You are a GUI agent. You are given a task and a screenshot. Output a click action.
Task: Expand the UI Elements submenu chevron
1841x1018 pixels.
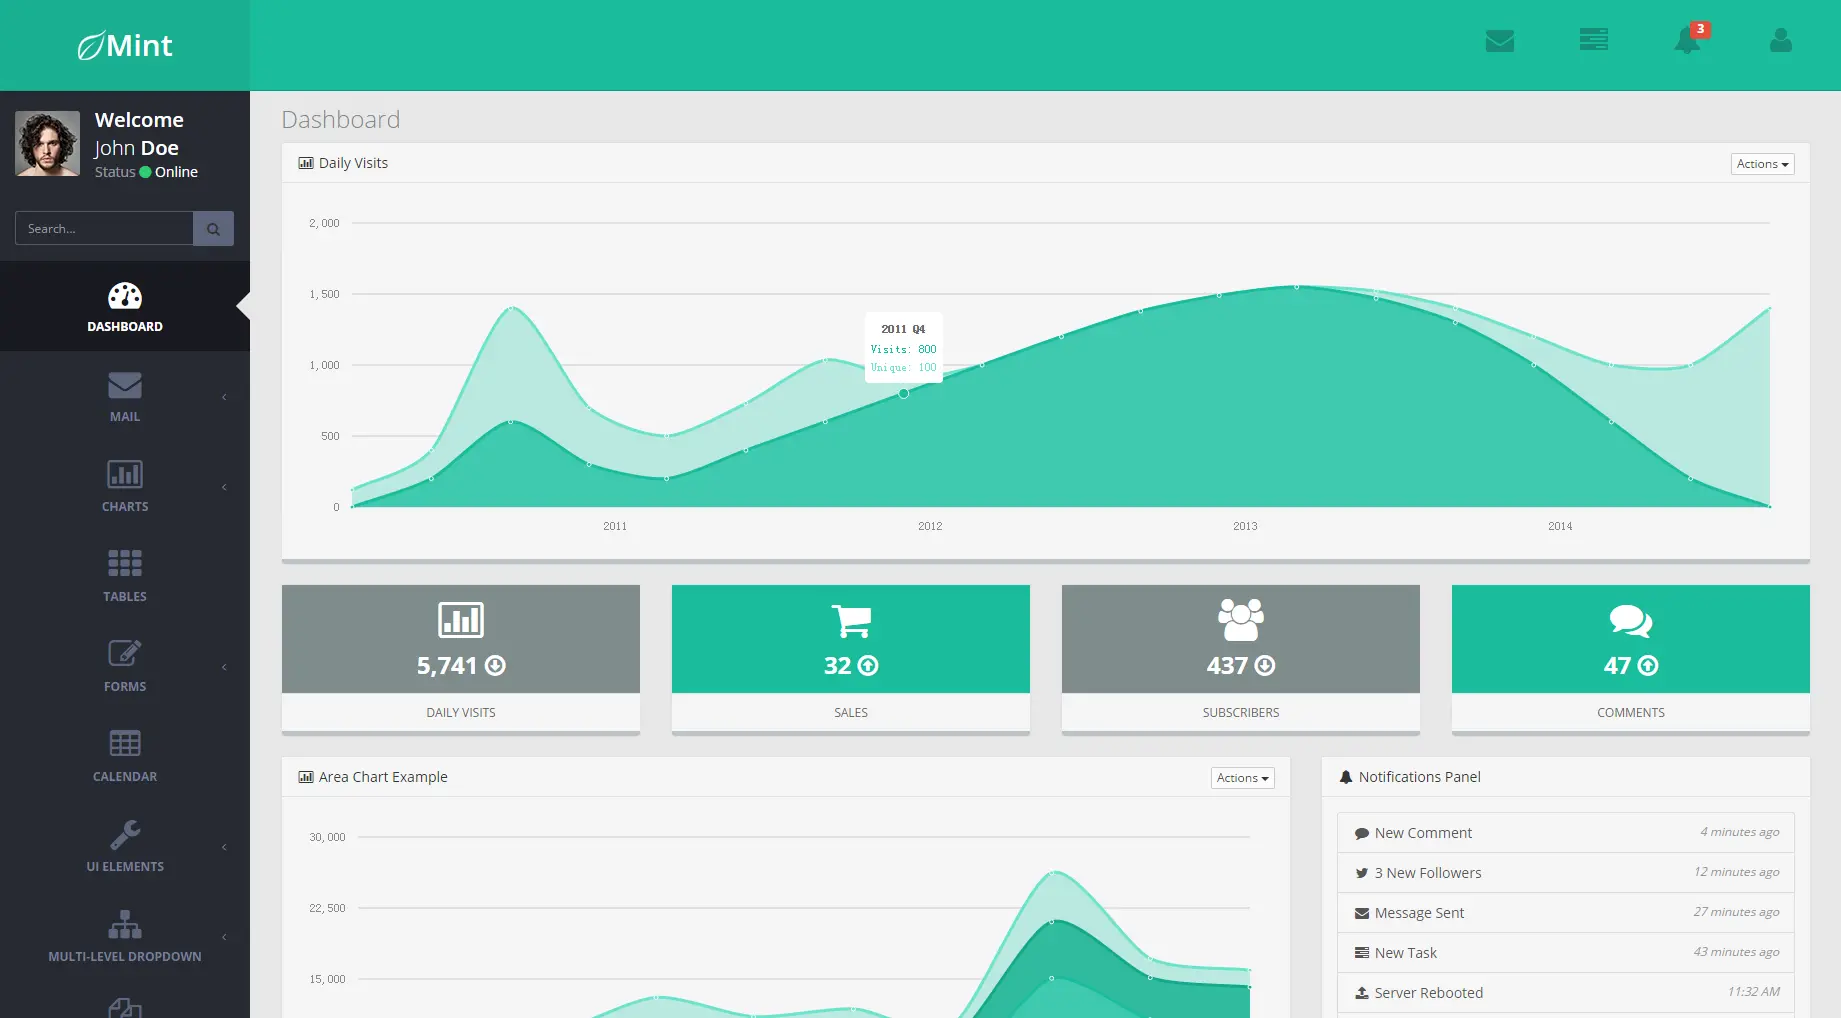[x=224, y=847]
